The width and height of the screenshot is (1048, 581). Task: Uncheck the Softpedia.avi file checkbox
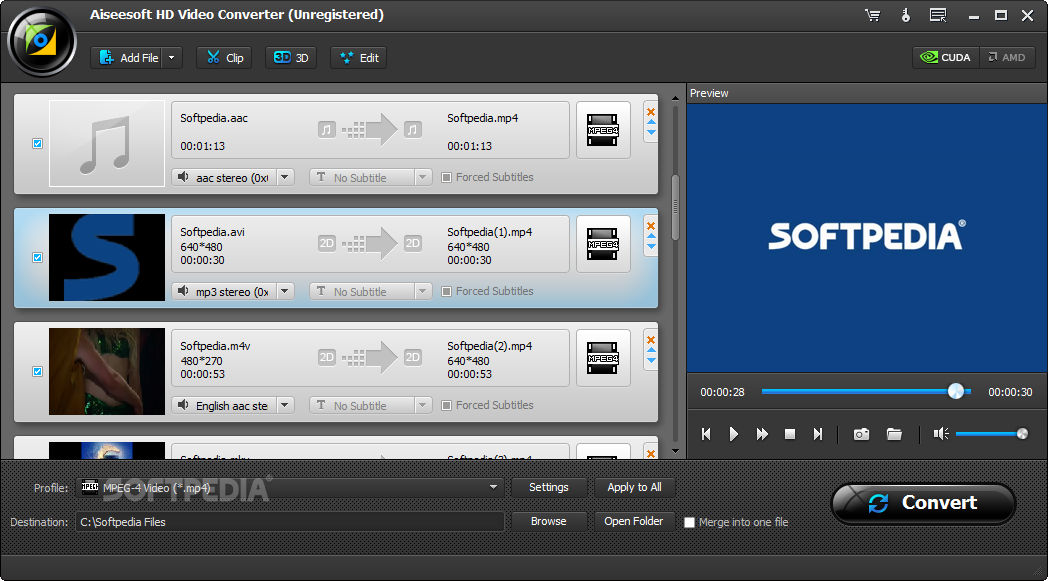[37, 257]
